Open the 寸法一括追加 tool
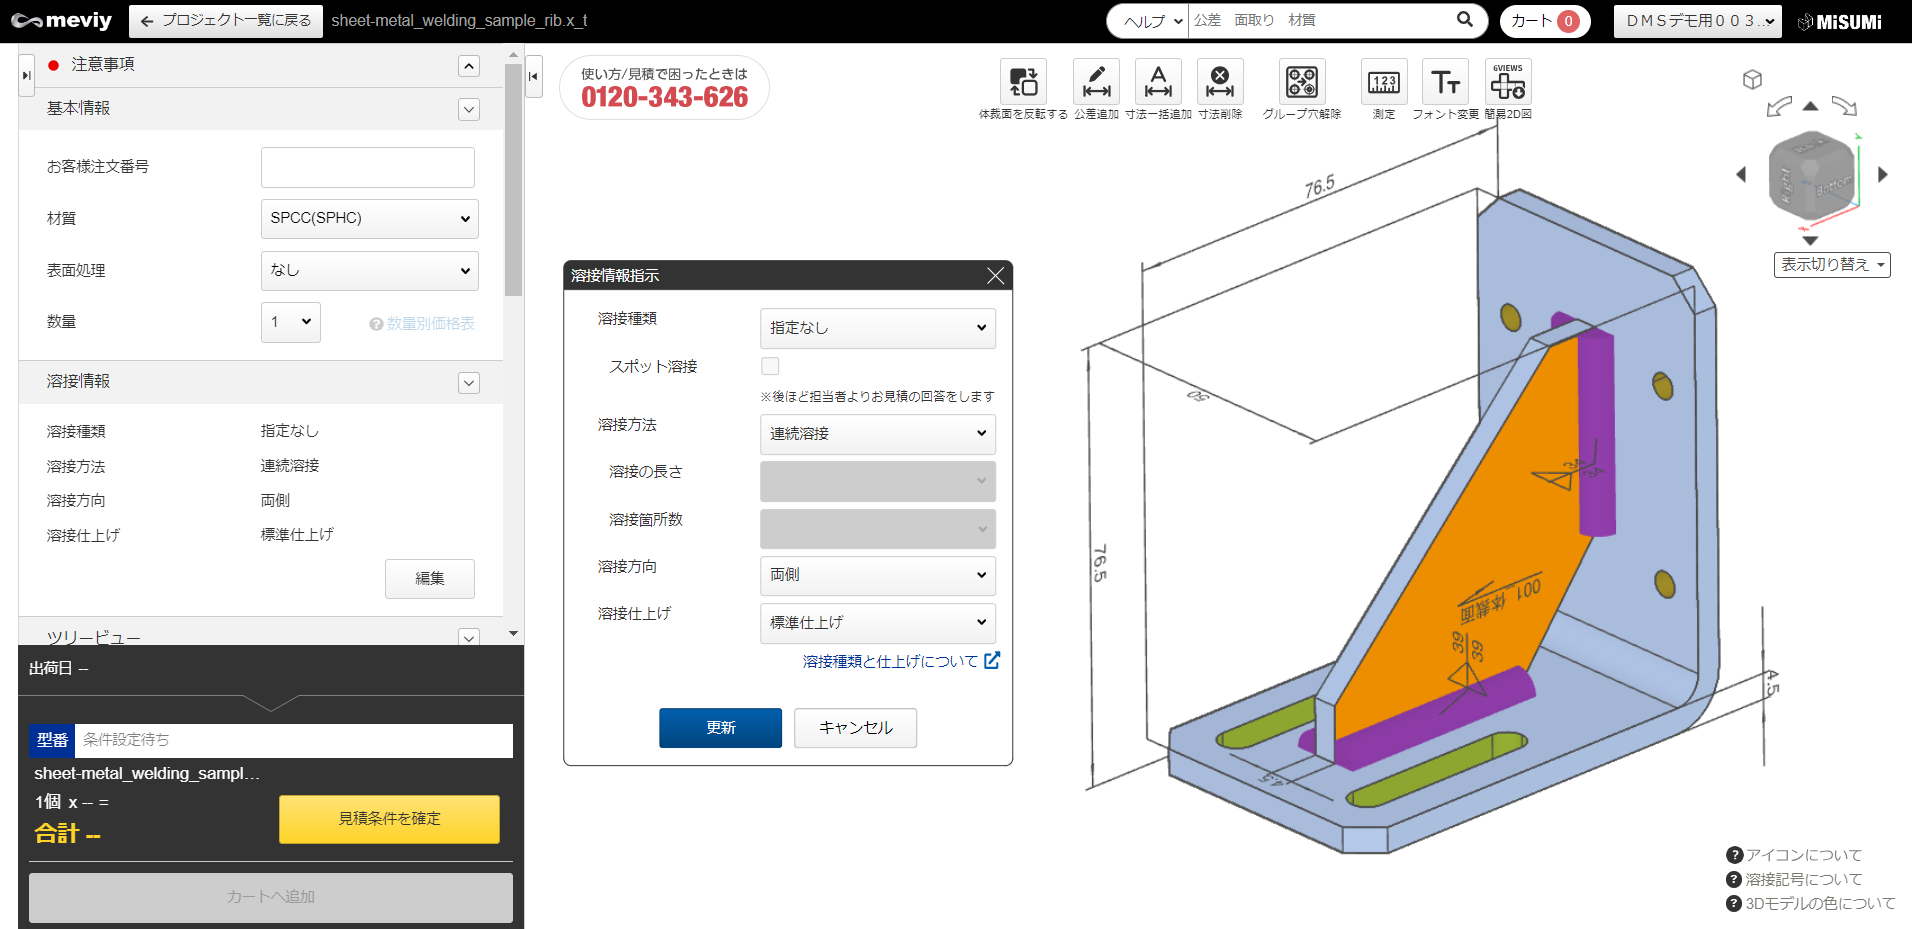Viewport: 1912px width, 929px height. (1158, 82)
